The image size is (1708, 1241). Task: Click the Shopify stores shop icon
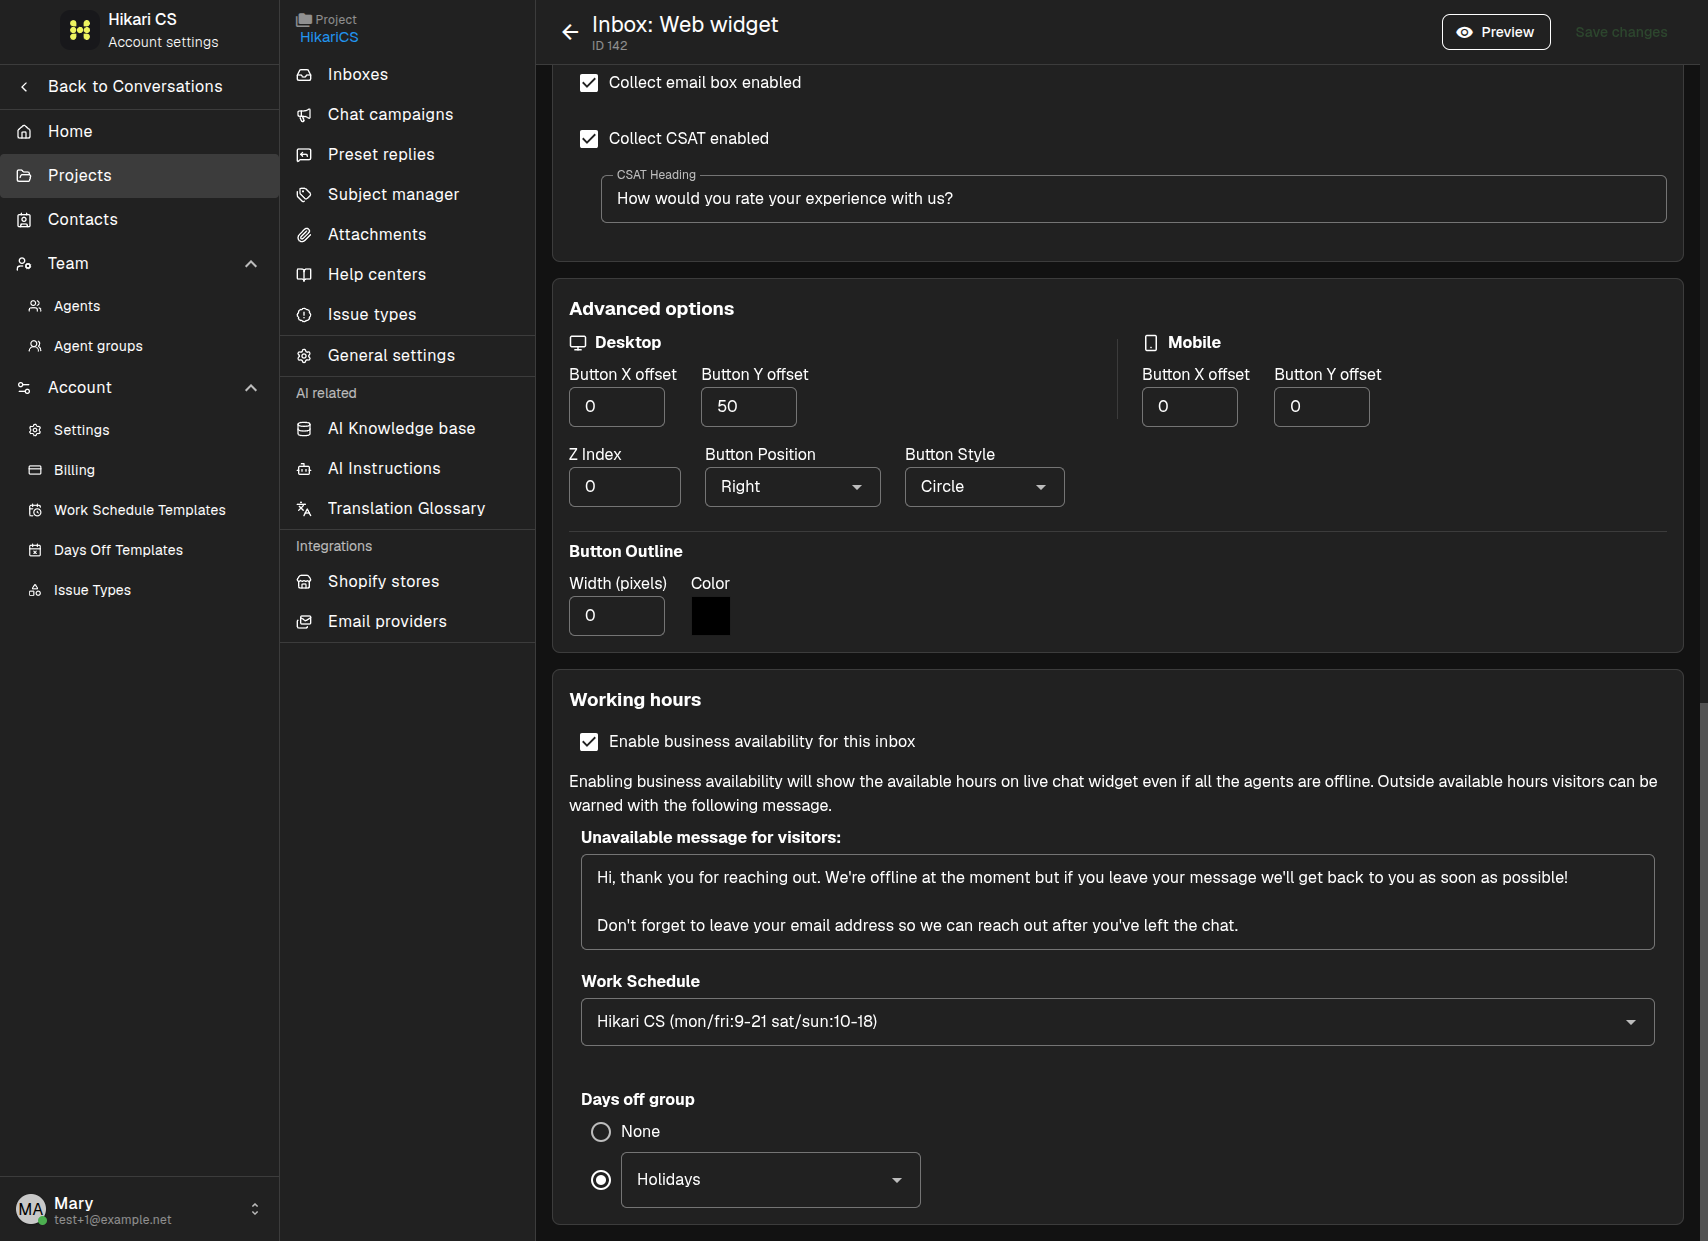(x=304, y=582)
